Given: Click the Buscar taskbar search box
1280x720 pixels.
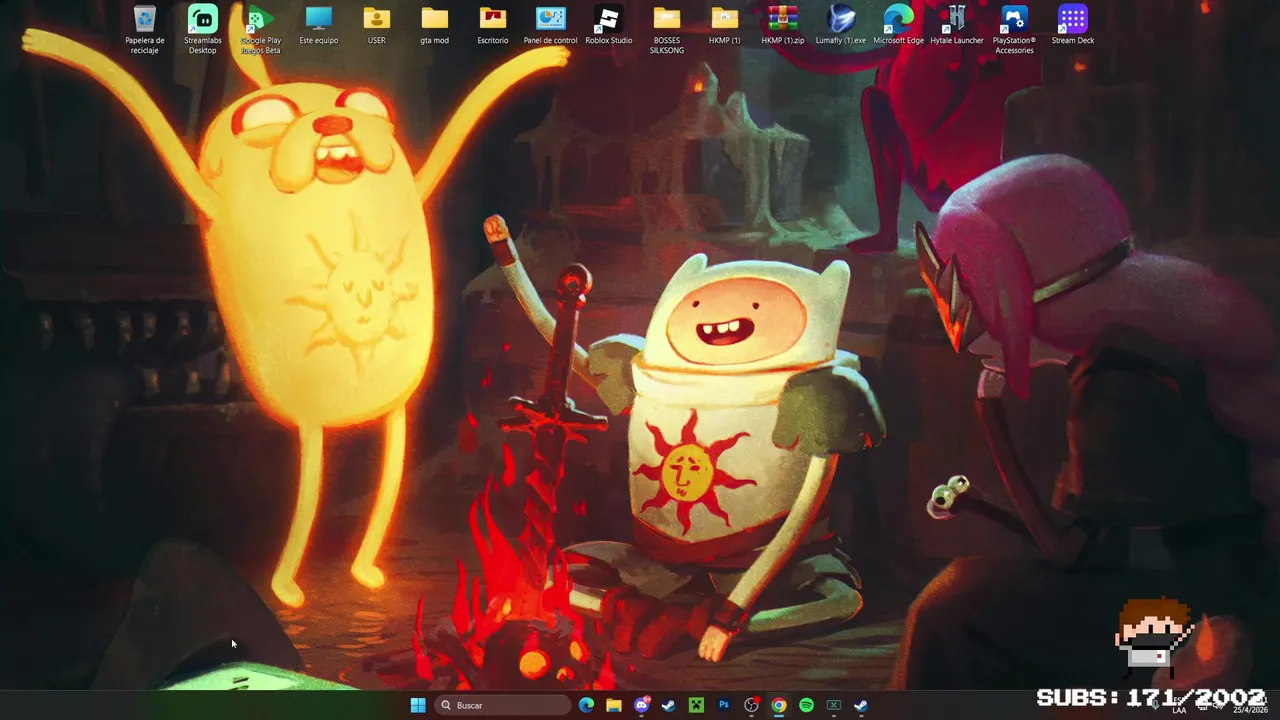Looking at the screenshot, I should (x=501, y=705).
